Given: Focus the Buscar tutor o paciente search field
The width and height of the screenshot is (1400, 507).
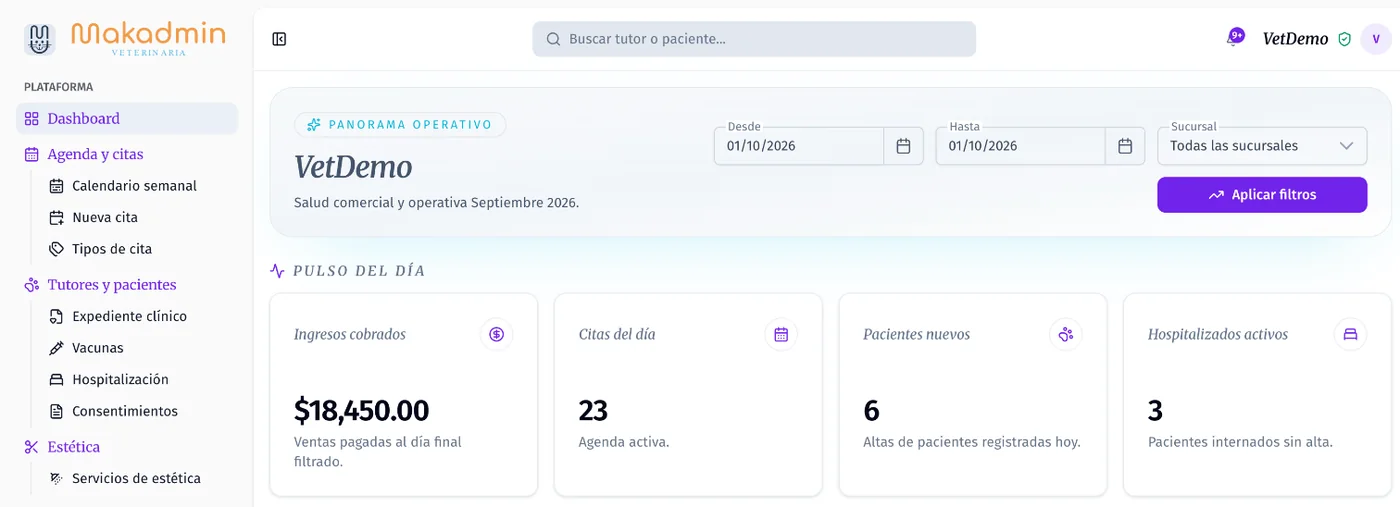Looking at the screenshot, I should 754,39.
